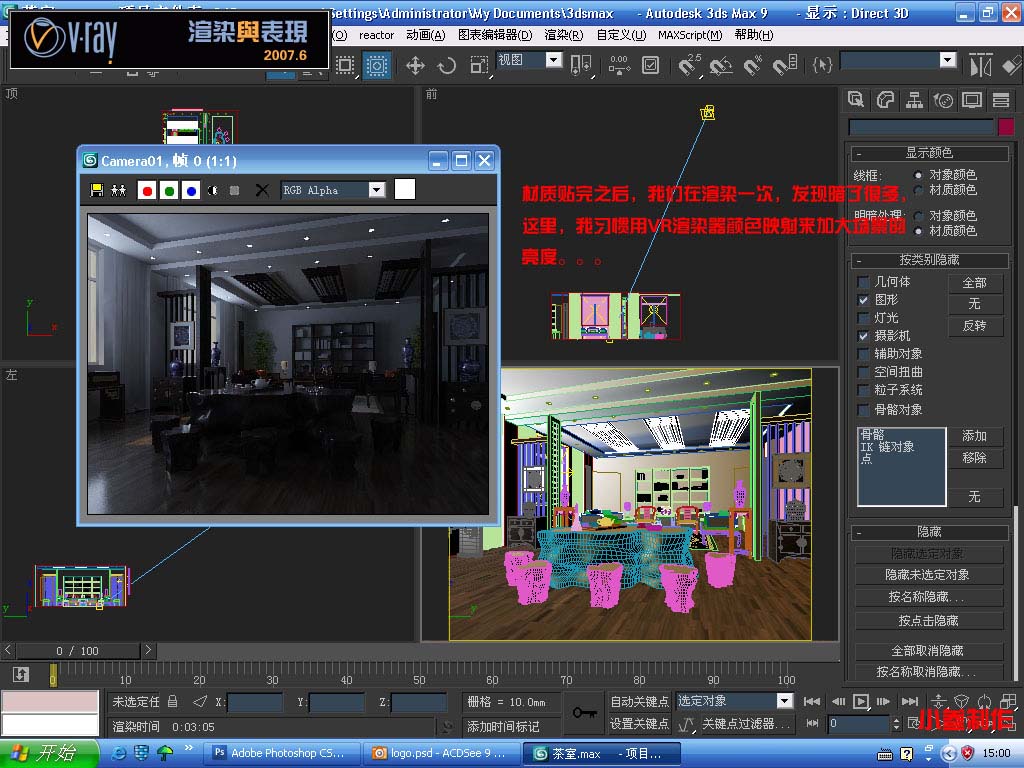The height and width of the screenshot is (768, 1024).
Task: Open the Utilities command panel tab
Action: tap(1000, 100)
